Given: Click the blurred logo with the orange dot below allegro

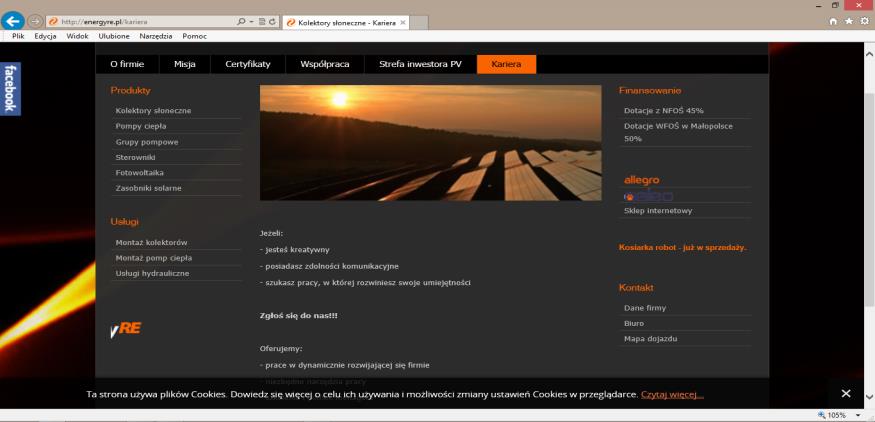Looking at the screenshot, I should point(648,196).
